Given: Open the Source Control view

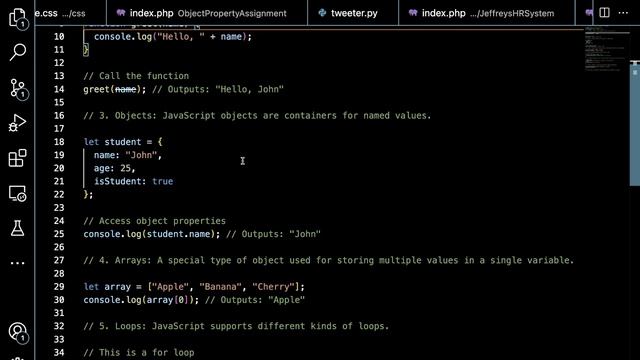Looking at the screenshot, I should [17, 88].
